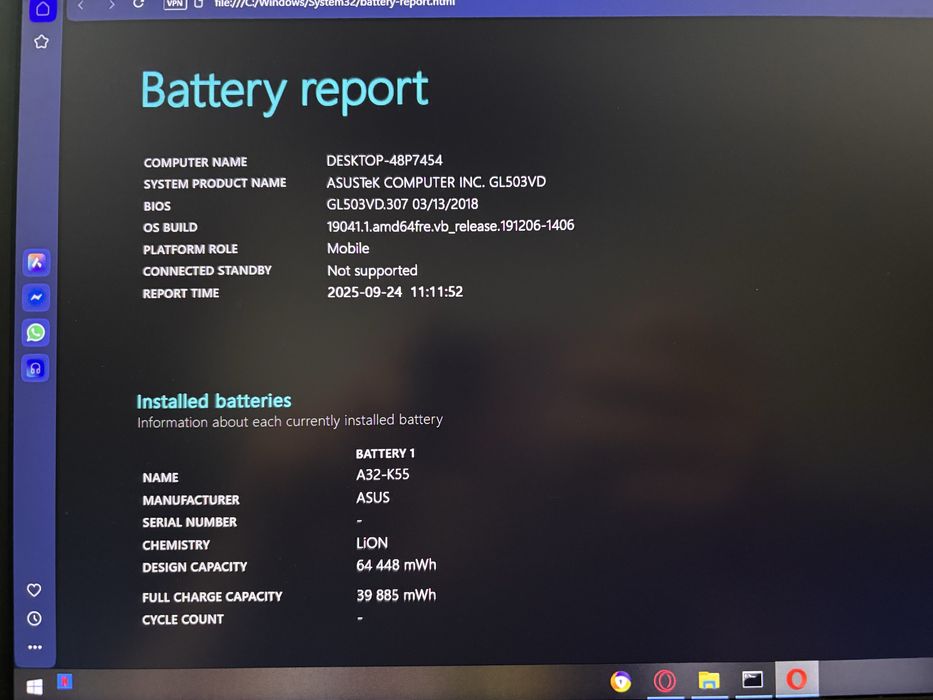Screen dimensions: 933x700
Task: Click the Installed batteries section heading
Action: pos(214,401)
